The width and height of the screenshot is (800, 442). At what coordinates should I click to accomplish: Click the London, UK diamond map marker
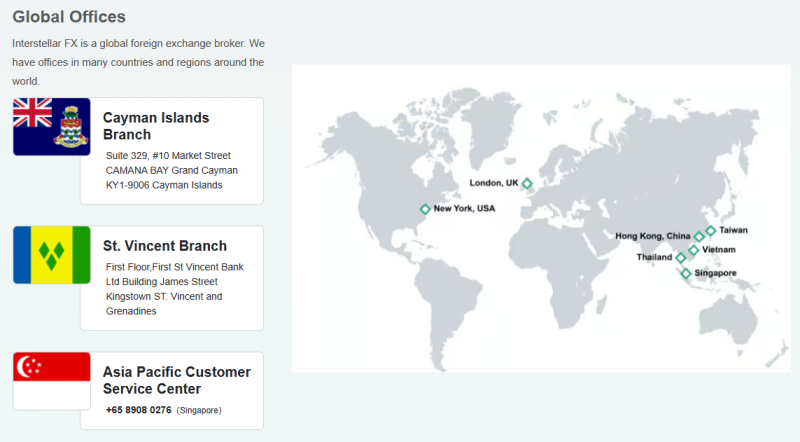click(527, 183)
